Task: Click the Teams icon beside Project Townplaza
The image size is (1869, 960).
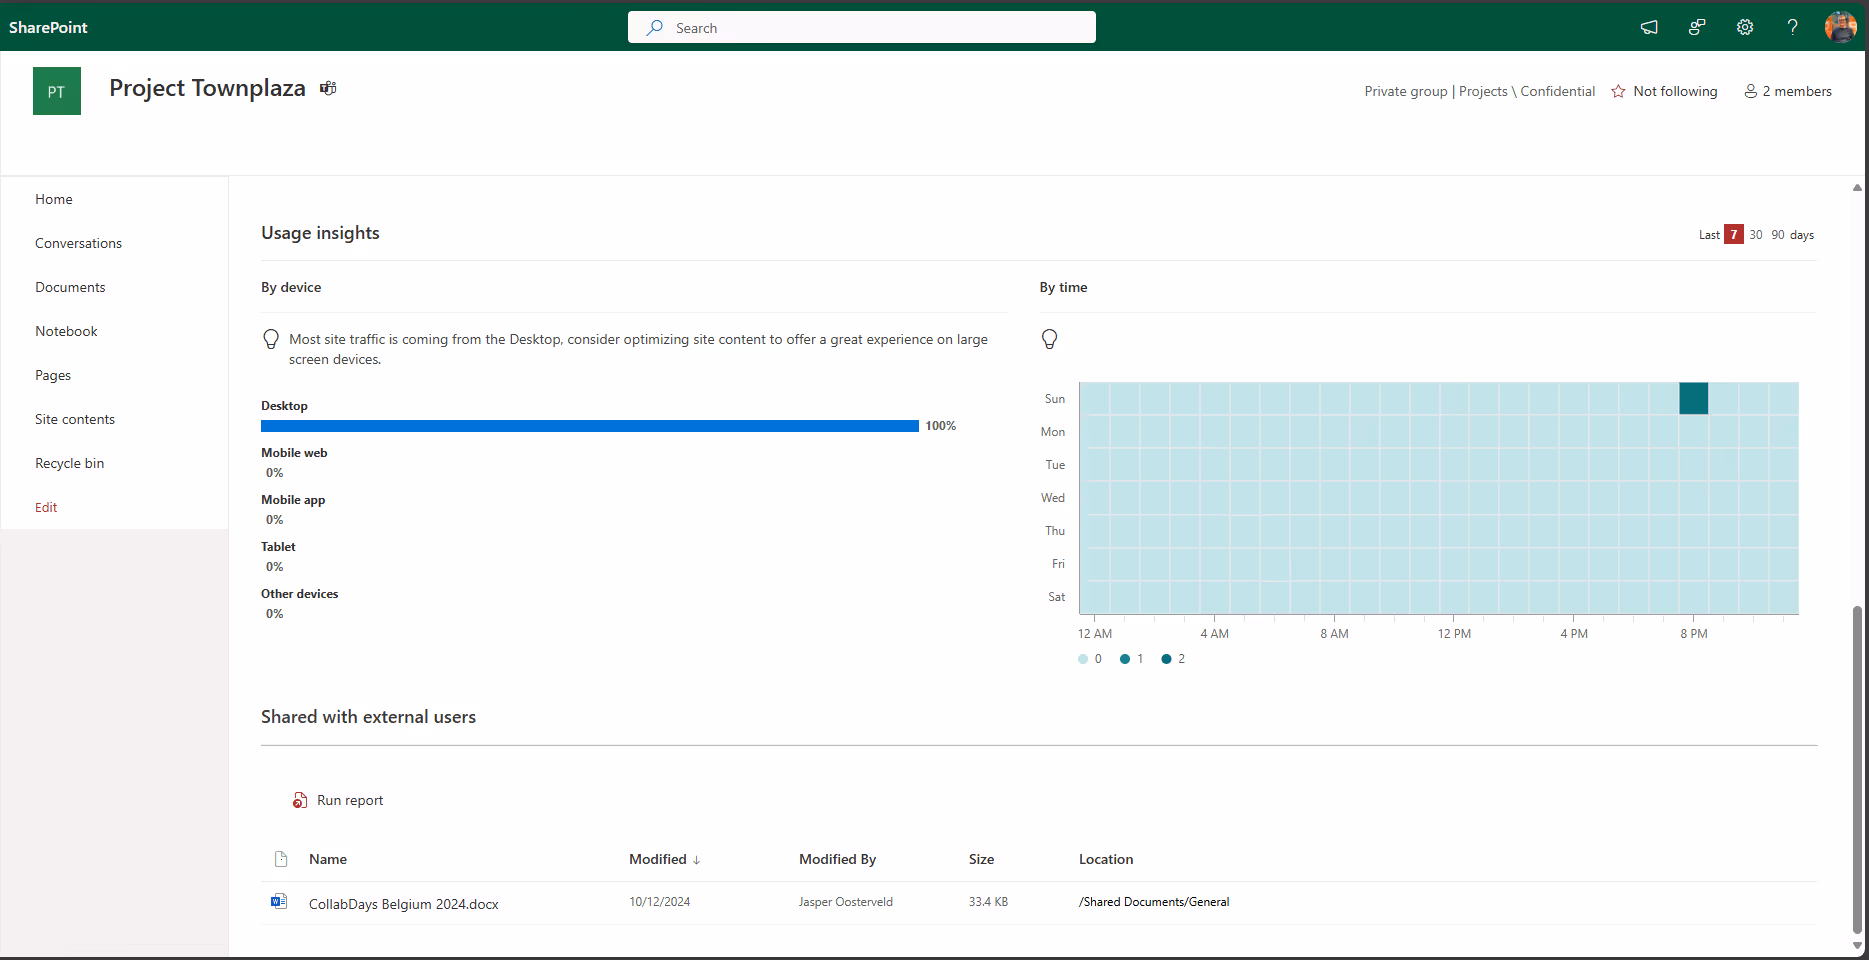Action: tap(328, 88)
